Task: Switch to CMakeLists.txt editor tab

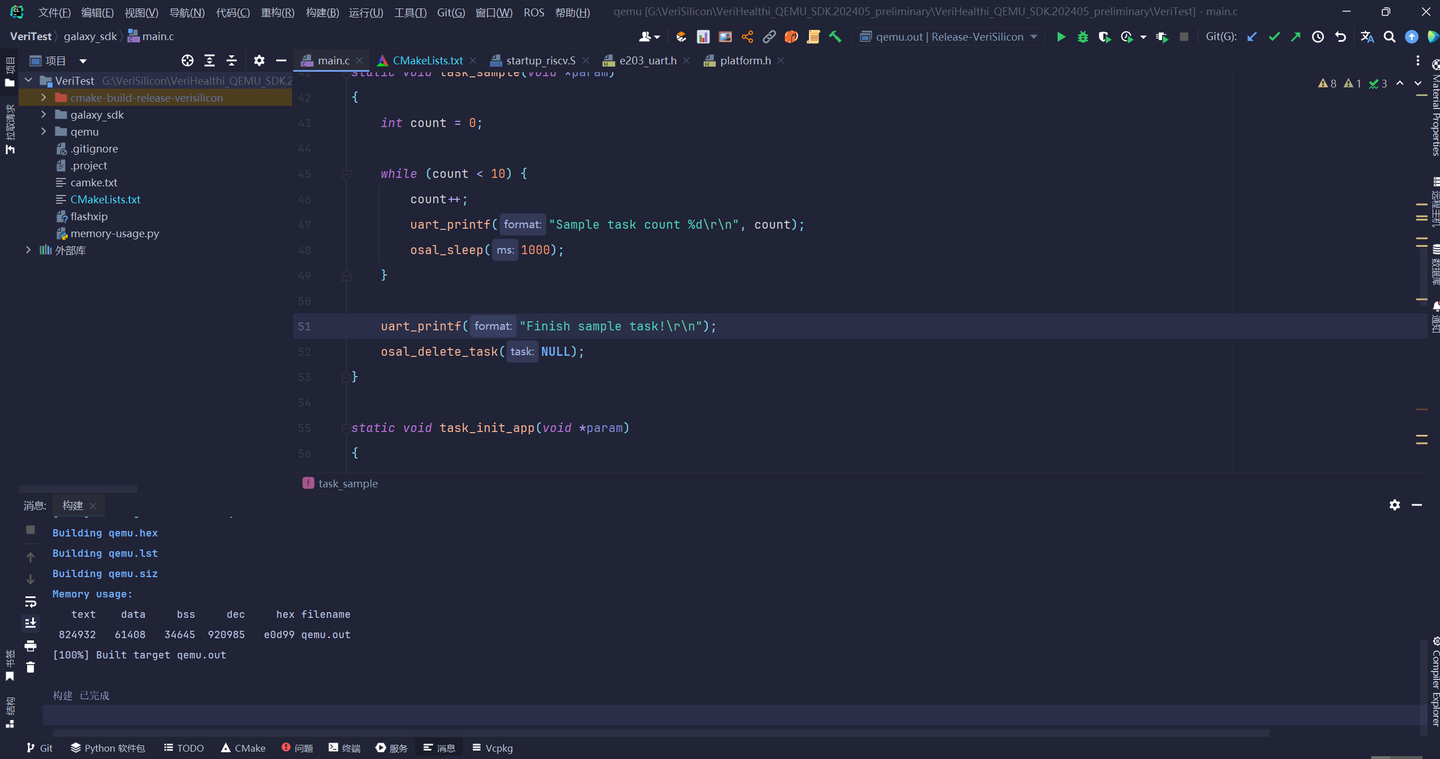Action: [427, 61]
